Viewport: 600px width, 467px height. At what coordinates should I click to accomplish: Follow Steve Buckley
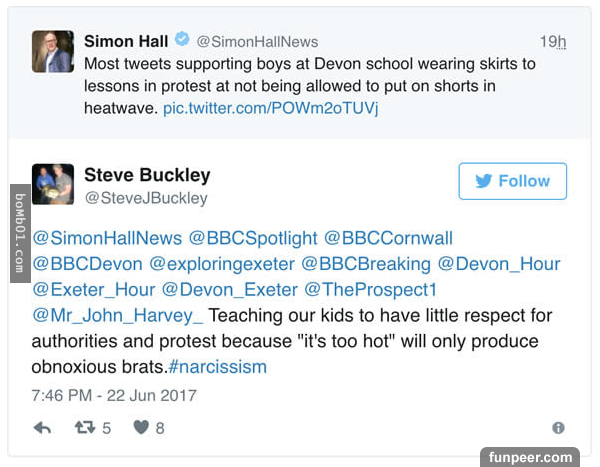coord(512,181)
